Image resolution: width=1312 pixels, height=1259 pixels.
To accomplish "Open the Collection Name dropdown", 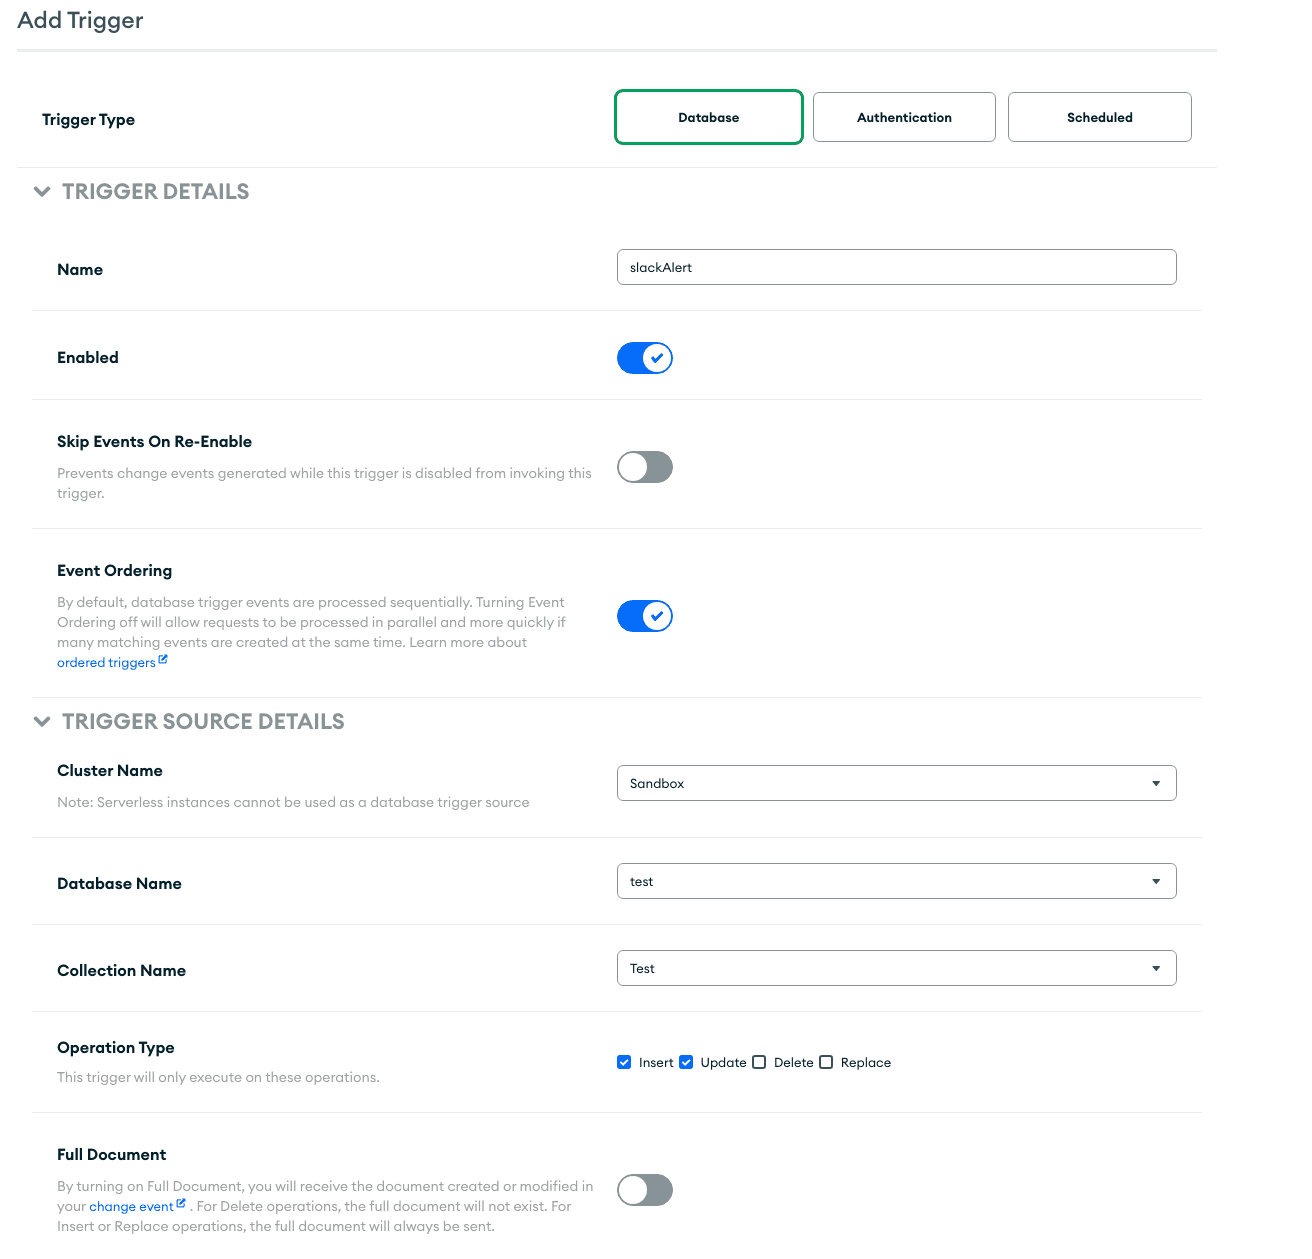I will click(896, 968).
